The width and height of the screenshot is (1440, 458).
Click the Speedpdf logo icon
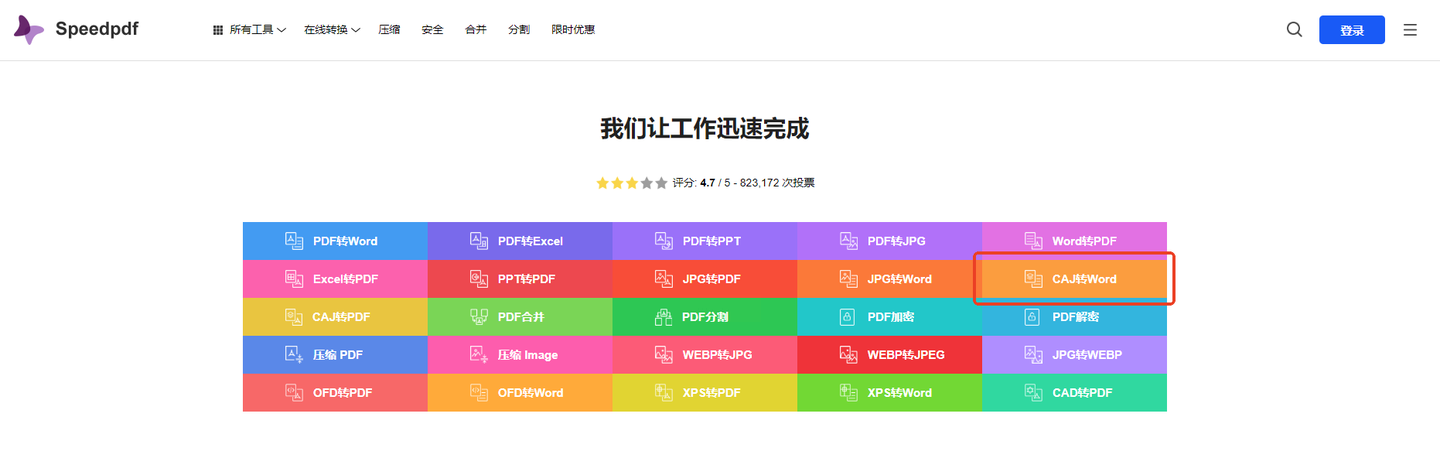click(x=29, y=30)
